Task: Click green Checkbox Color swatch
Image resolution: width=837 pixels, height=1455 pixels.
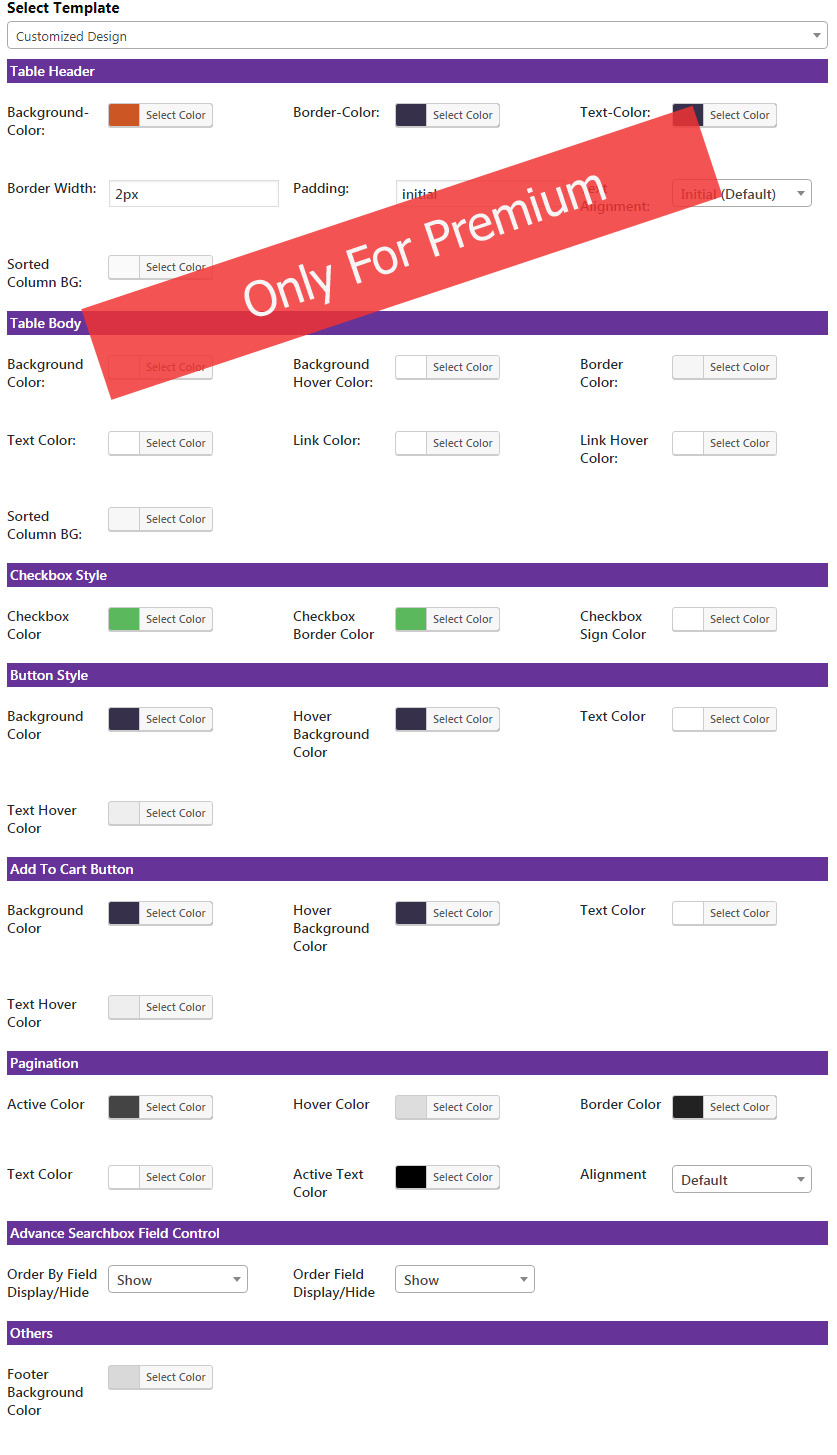Action: coord(124,619)
